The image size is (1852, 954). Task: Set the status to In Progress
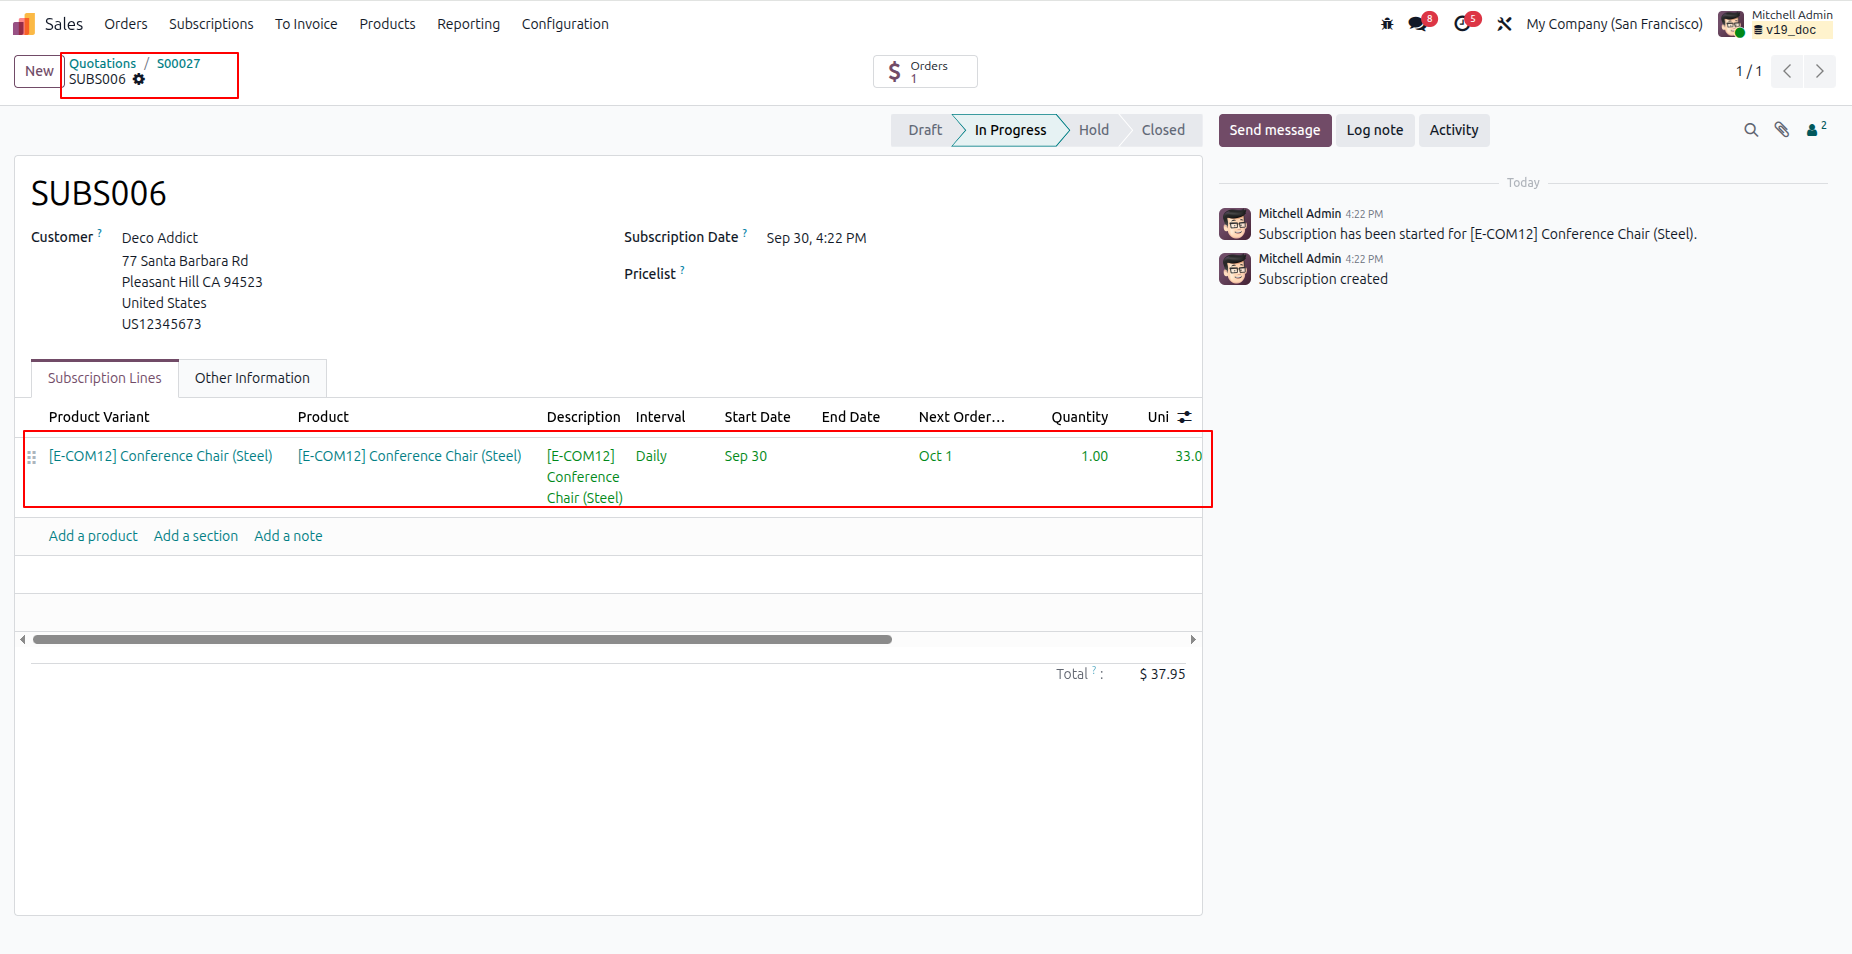click(1010, 130)
